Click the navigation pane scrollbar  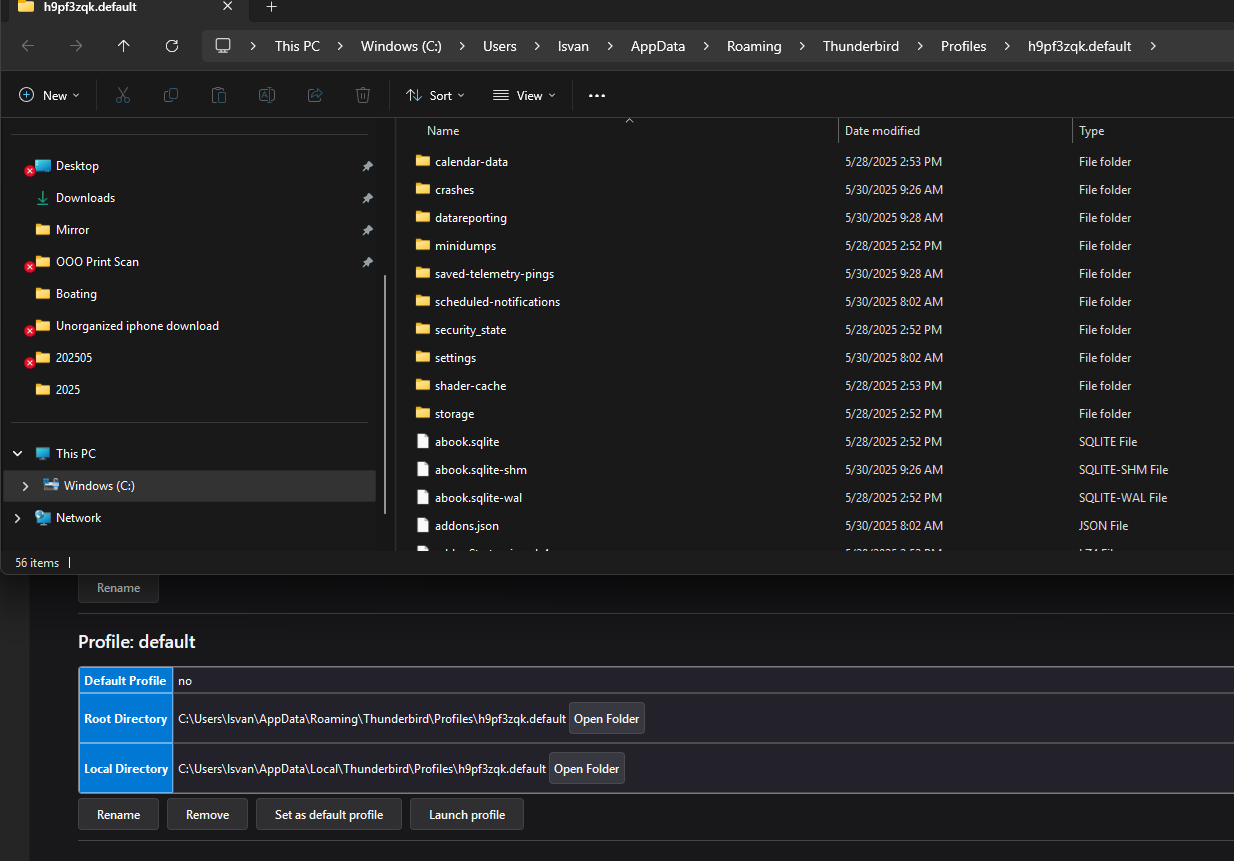385,395
